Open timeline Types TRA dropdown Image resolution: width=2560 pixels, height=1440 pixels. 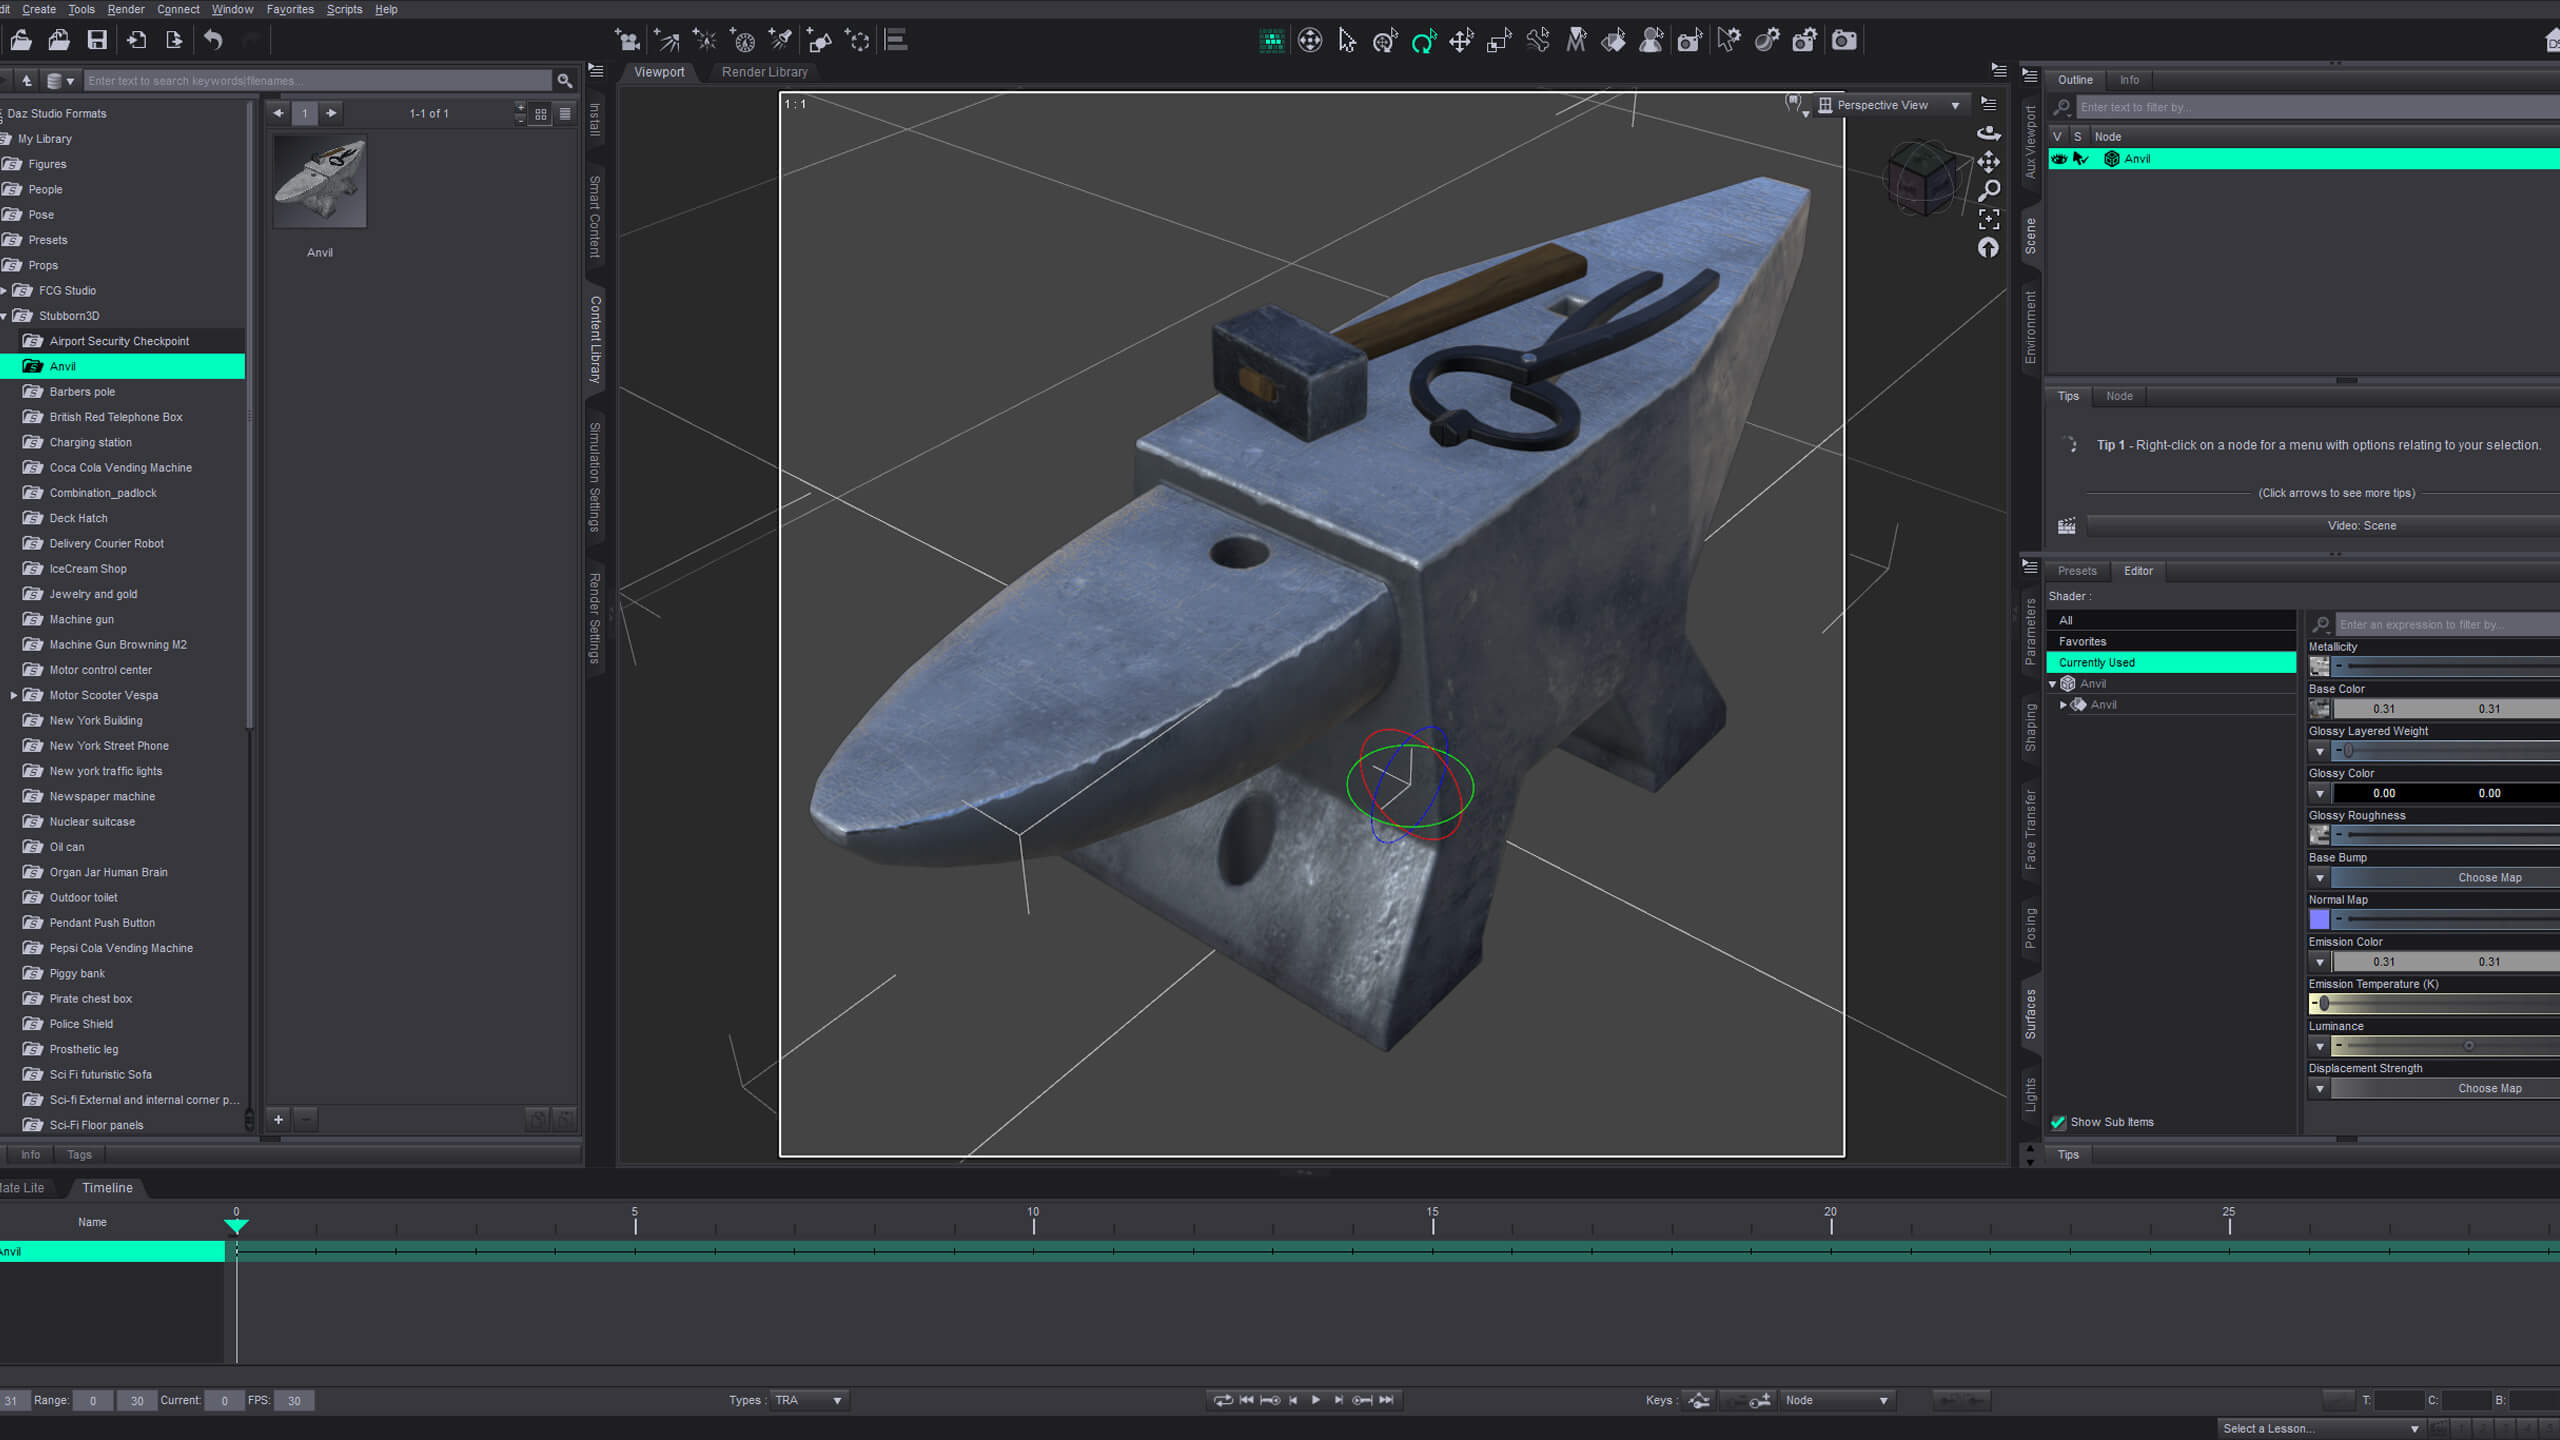[809, 1400]
